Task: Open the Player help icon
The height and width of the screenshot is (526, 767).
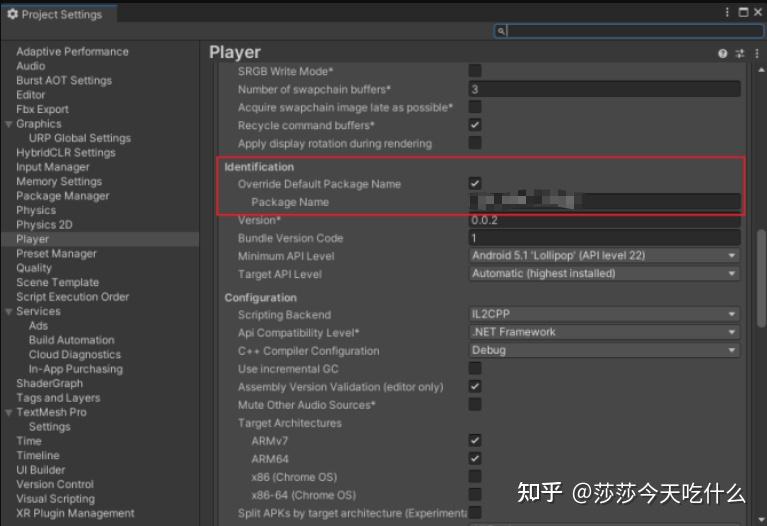Action: 722,54
